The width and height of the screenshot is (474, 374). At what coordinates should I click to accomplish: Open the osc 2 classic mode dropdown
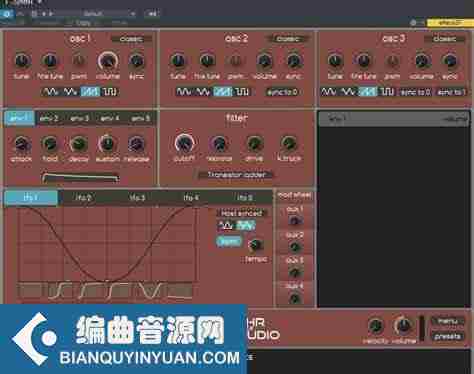[288, 39]
